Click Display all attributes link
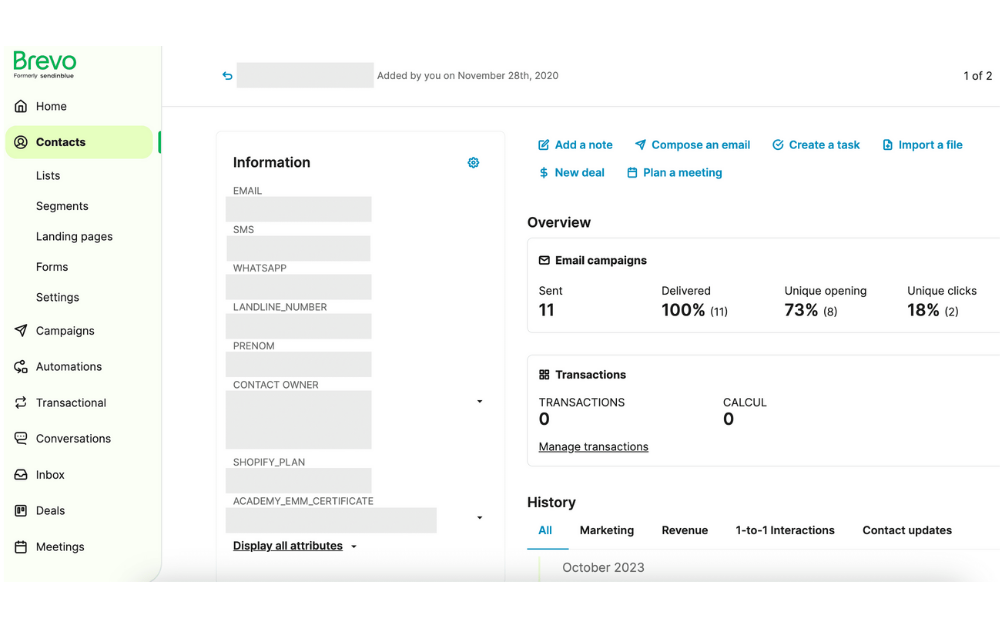1000x628 pixels. (288, 546)
